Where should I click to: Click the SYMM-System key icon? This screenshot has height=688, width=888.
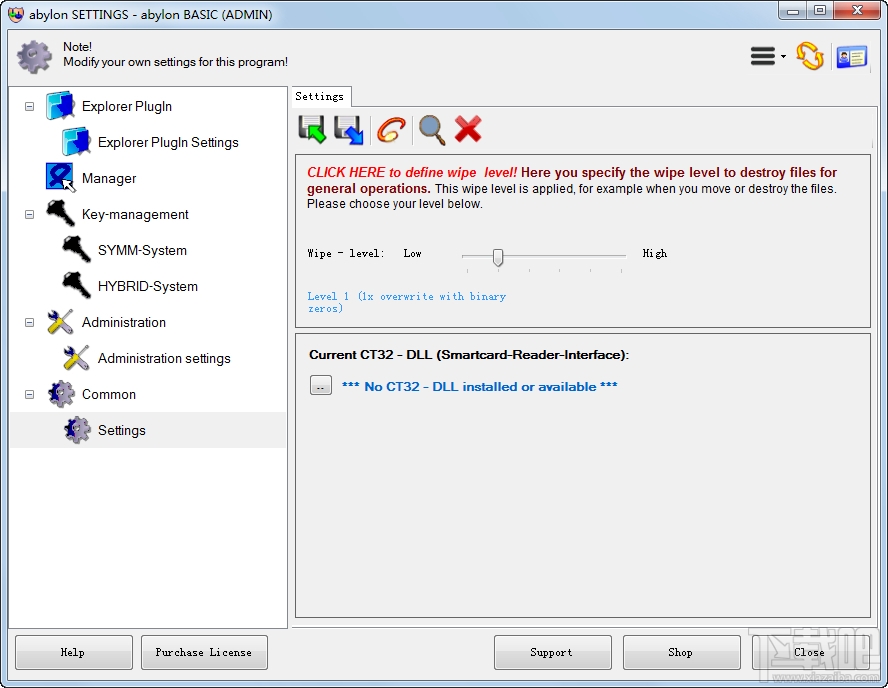[76, 250]
